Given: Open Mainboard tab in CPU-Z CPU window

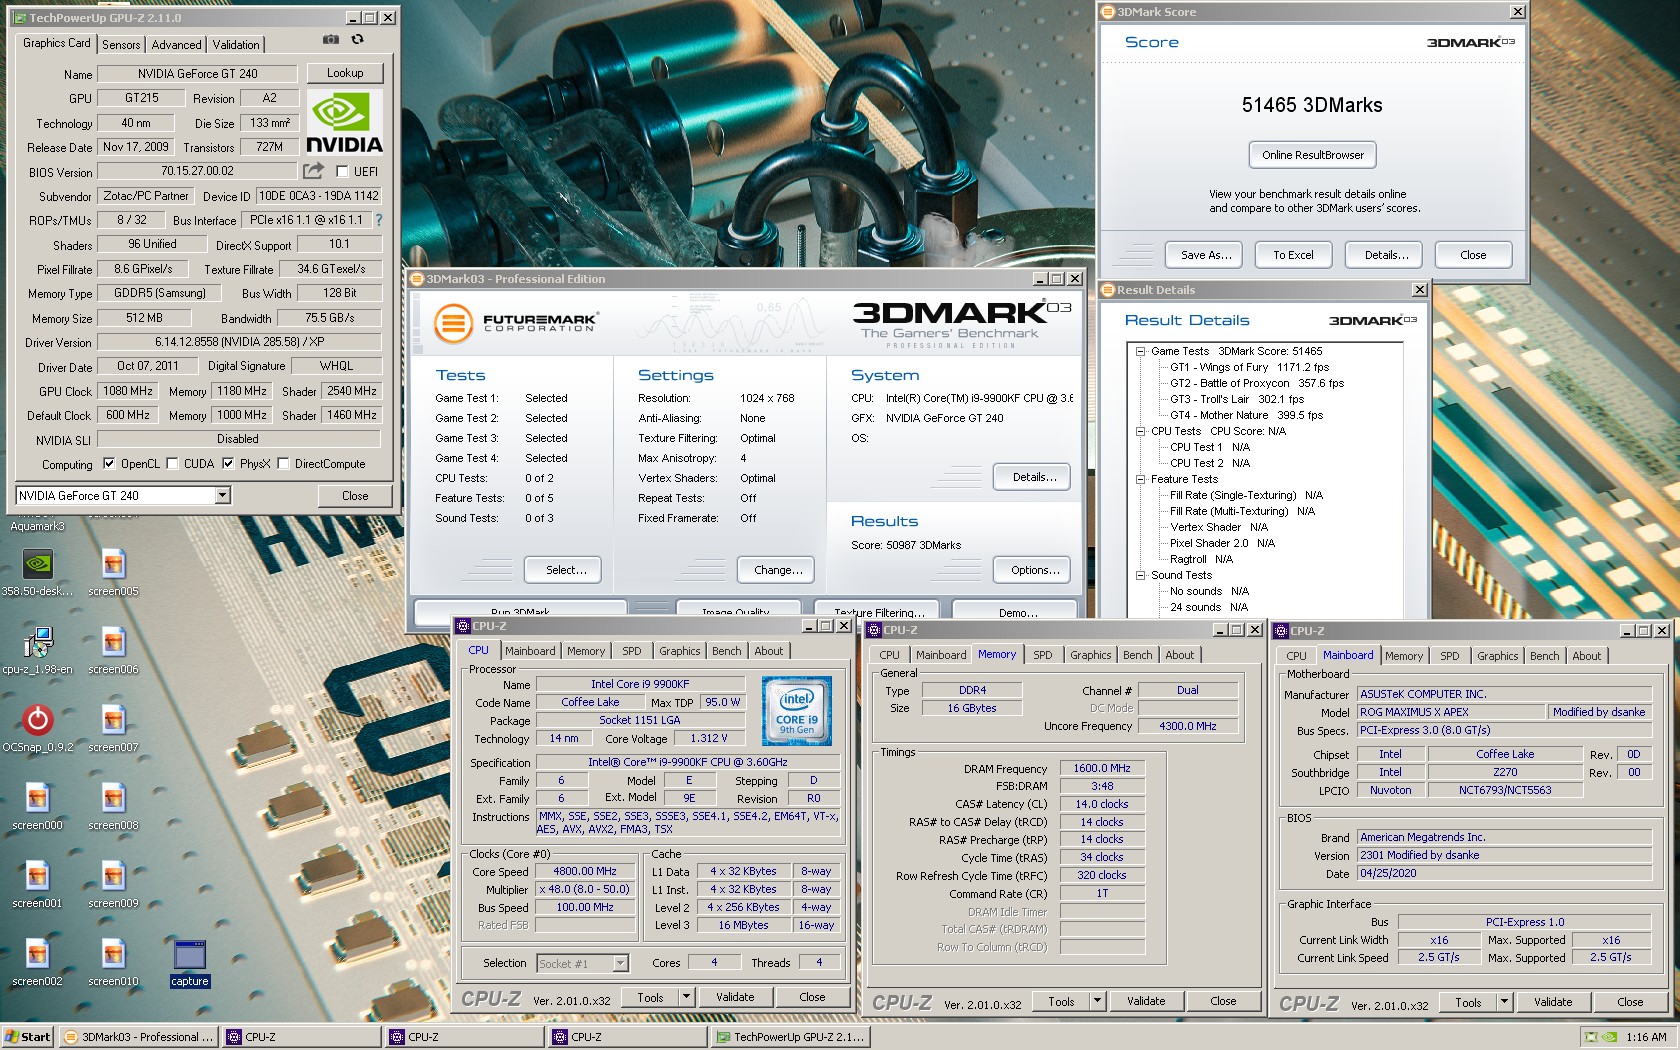Looking at the screenshot, I should coord(530,651).
